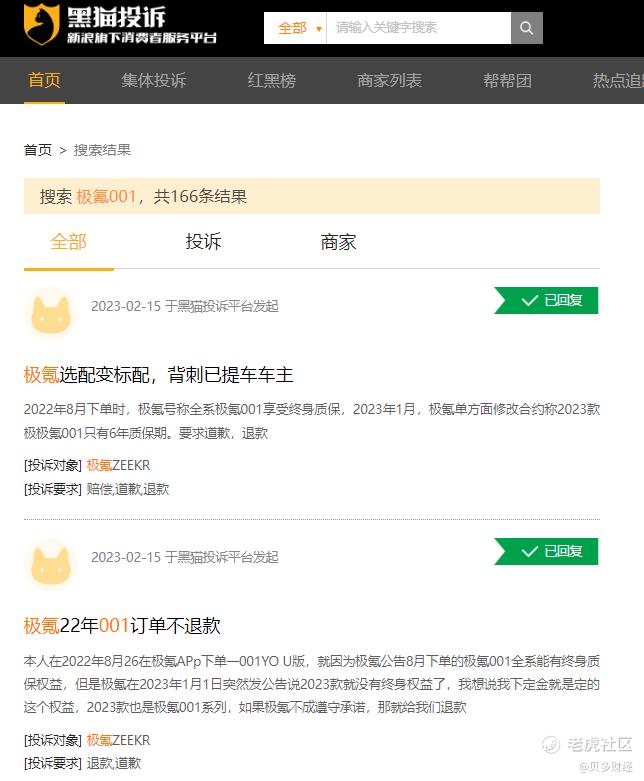Click 退款,道歉 complaint demand text
644x781 pixels.
click(114, 763)
